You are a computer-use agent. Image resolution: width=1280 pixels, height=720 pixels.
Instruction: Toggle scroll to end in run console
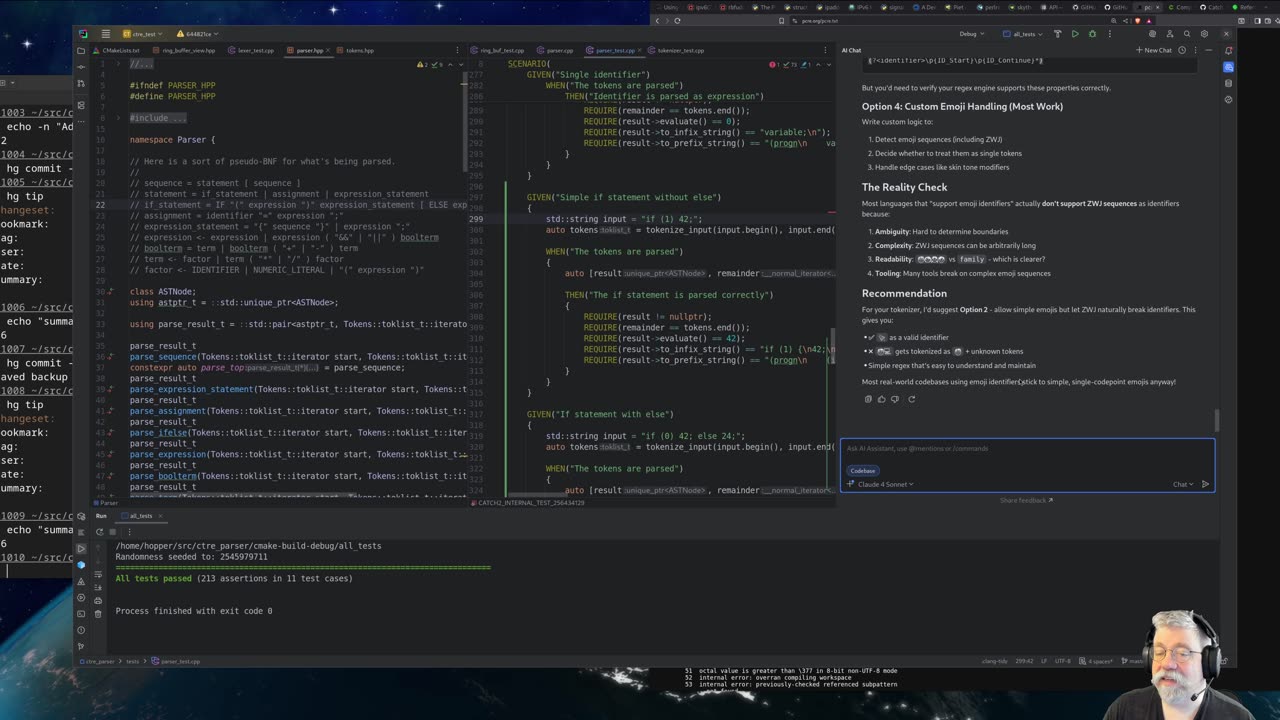coord(98,587)
